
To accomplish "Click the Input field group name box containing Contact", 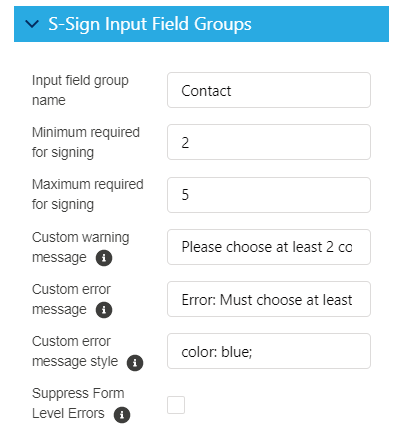I will coord(269,90).
